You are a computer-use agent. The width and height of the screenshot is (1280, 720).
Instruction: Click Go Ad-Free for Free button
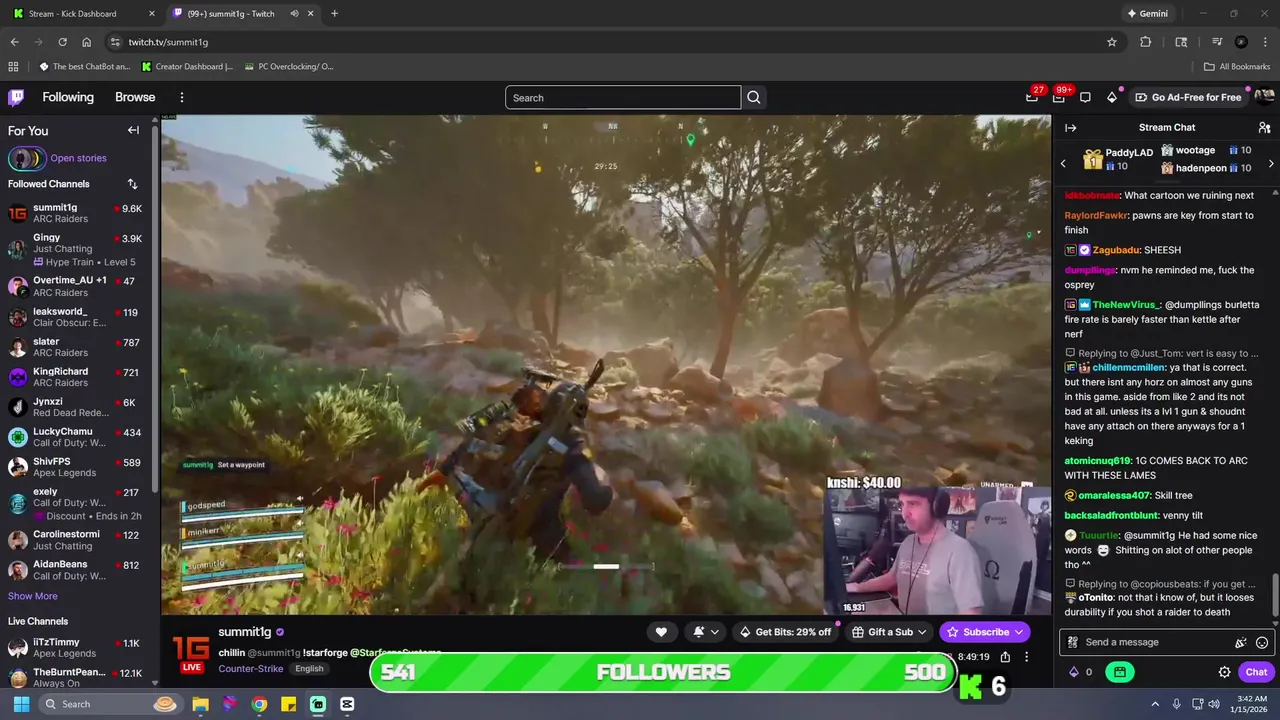tap(1187, 97)
